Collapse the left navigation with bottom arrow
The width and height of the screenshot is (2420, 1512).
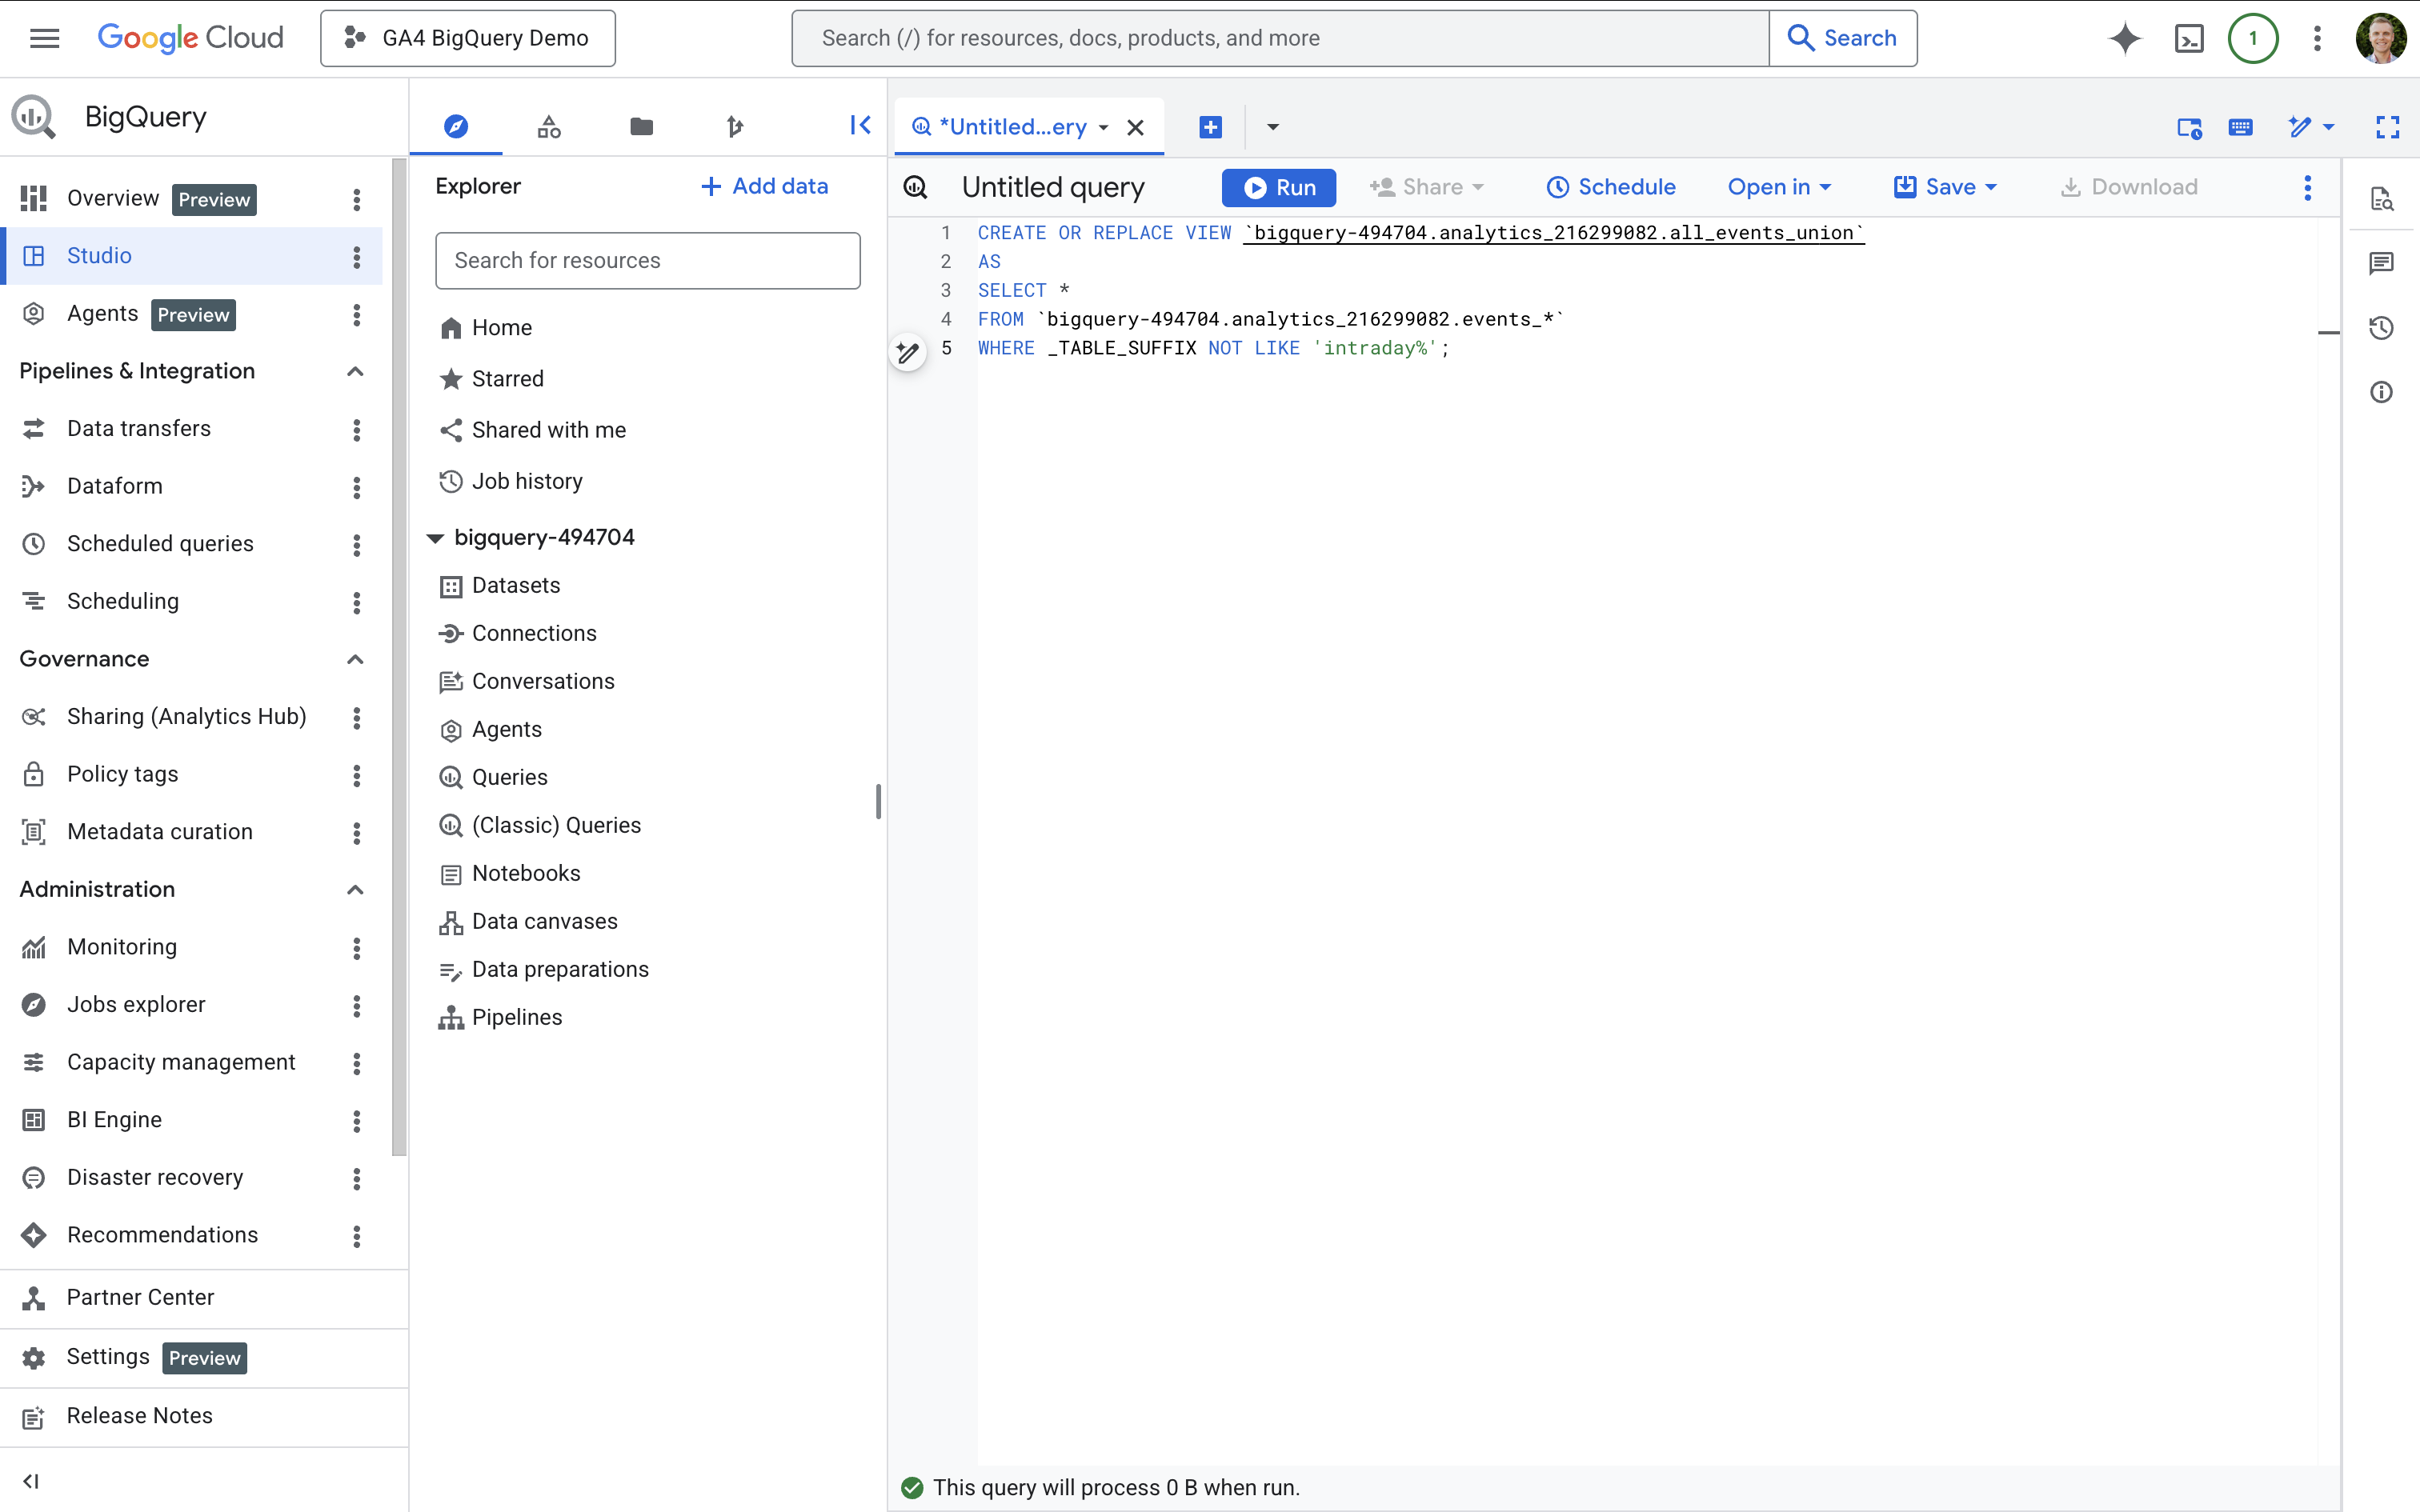tap(30, 1481)
